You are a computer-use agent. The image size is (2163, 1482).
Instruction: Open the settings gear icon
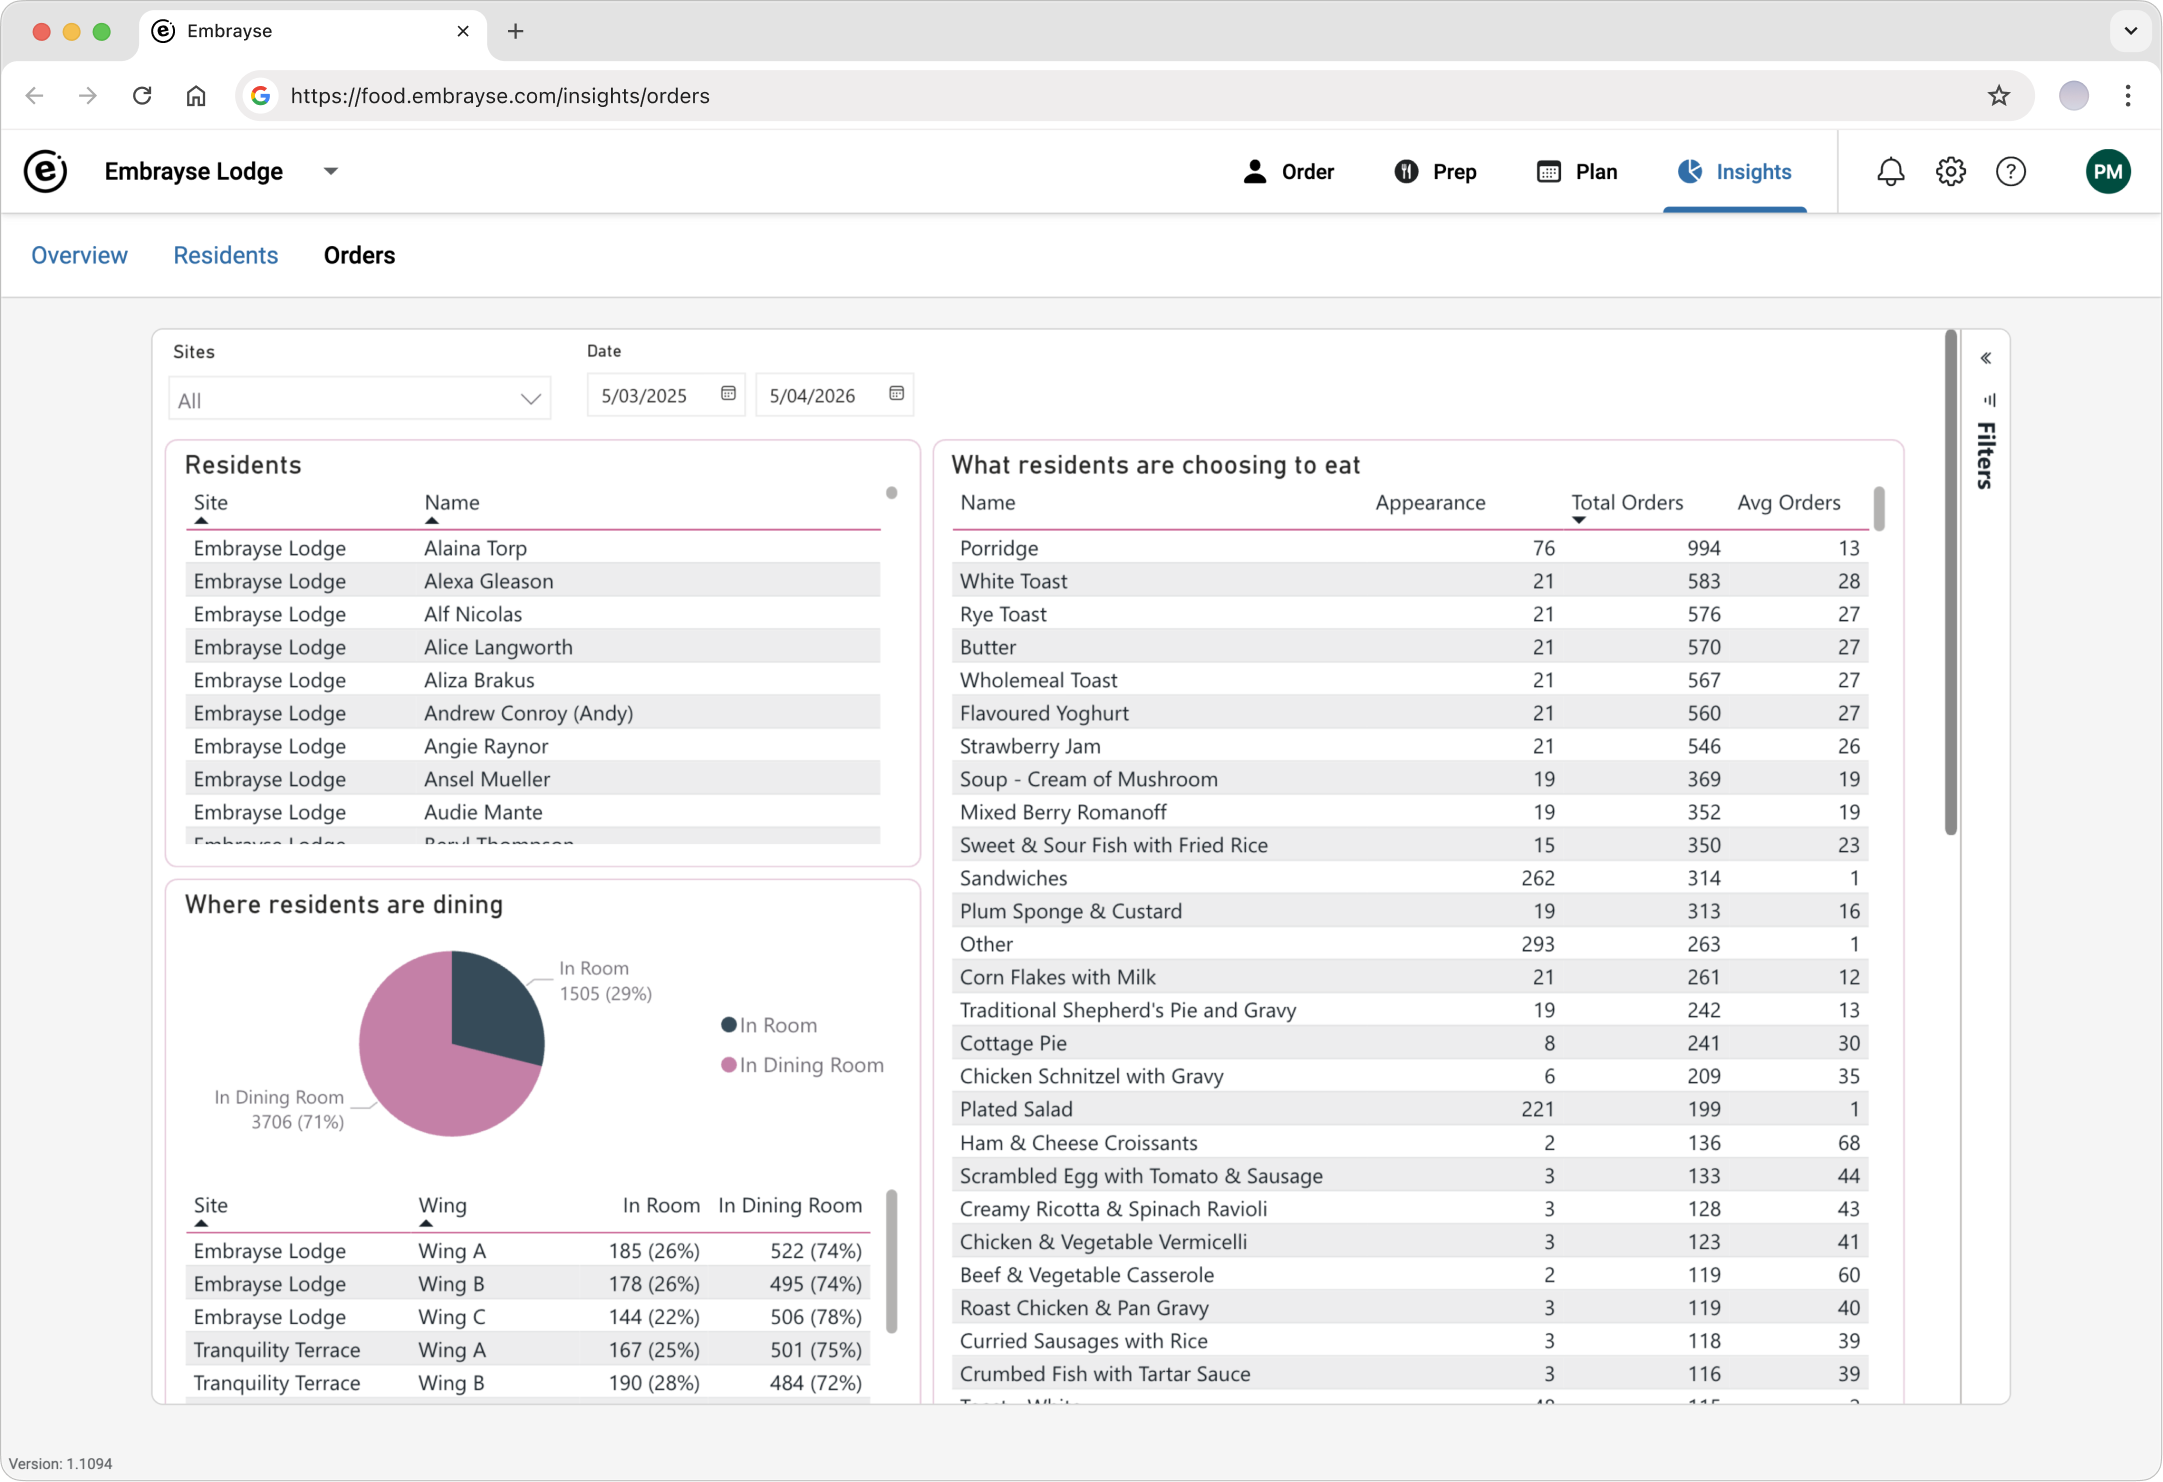pyautogui.click(x=1950, y=172)
